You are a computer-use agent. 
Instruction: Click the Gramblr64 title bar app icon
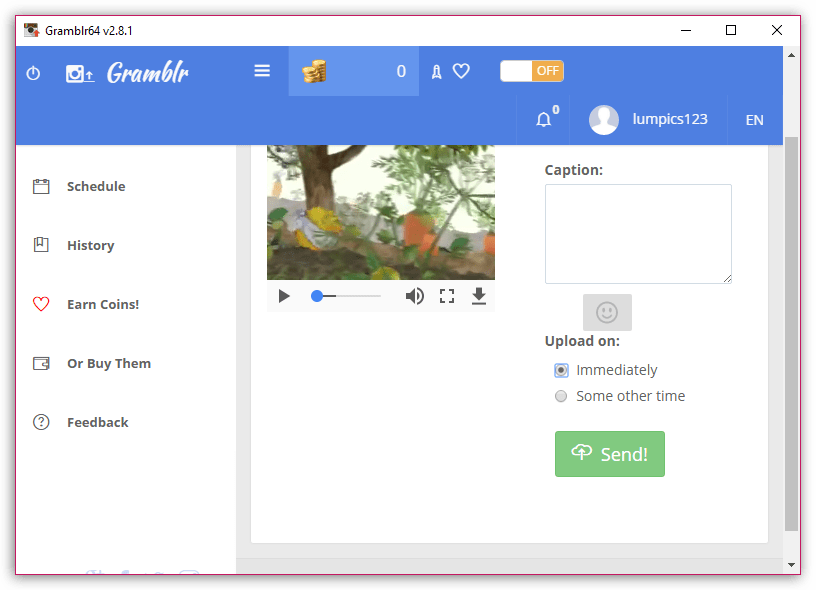click(32, 30)
